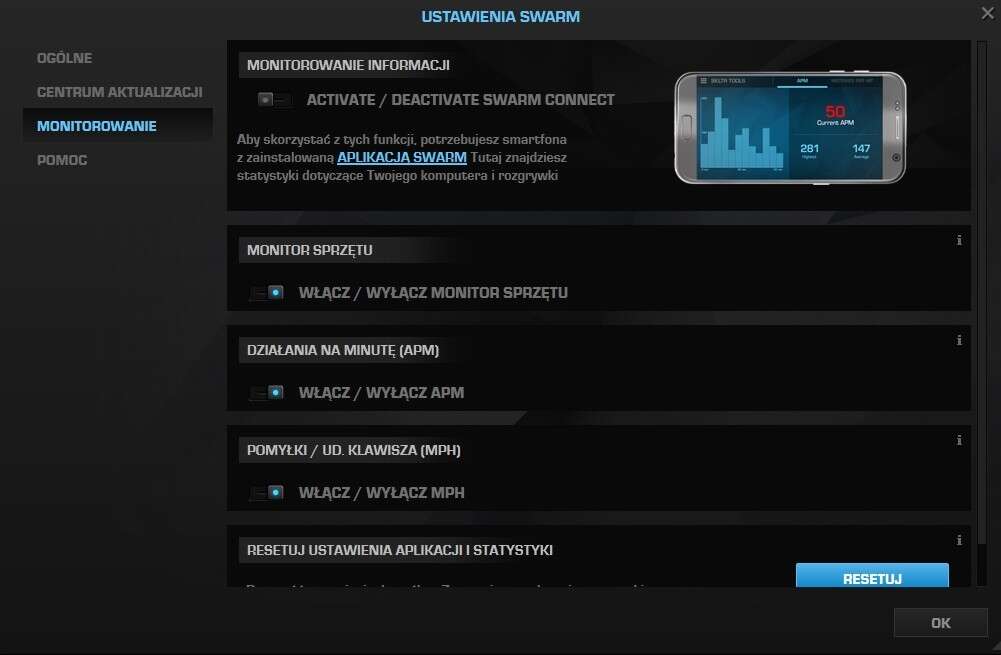This screenshot has width=1001, height=655.
Task: Confirm settings with the OK button
Action: click(x=940, y=623)
